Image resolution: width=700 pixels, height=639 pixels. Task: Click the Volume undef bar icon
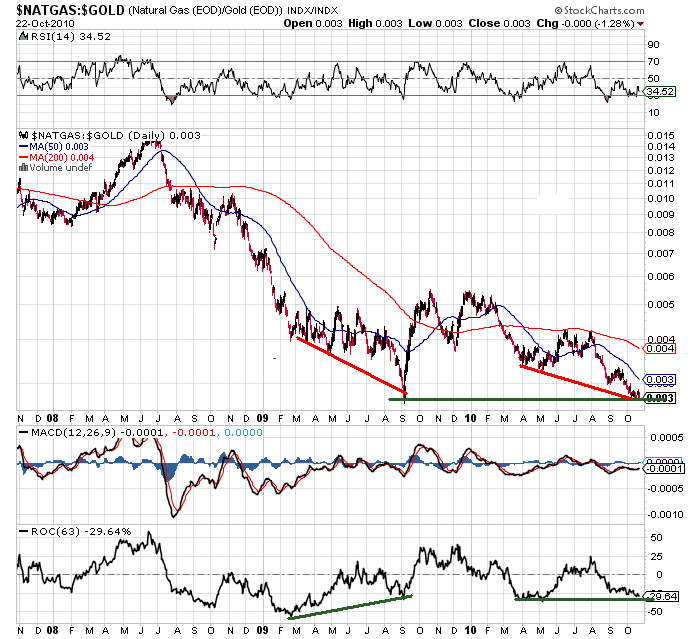[23, 167]
